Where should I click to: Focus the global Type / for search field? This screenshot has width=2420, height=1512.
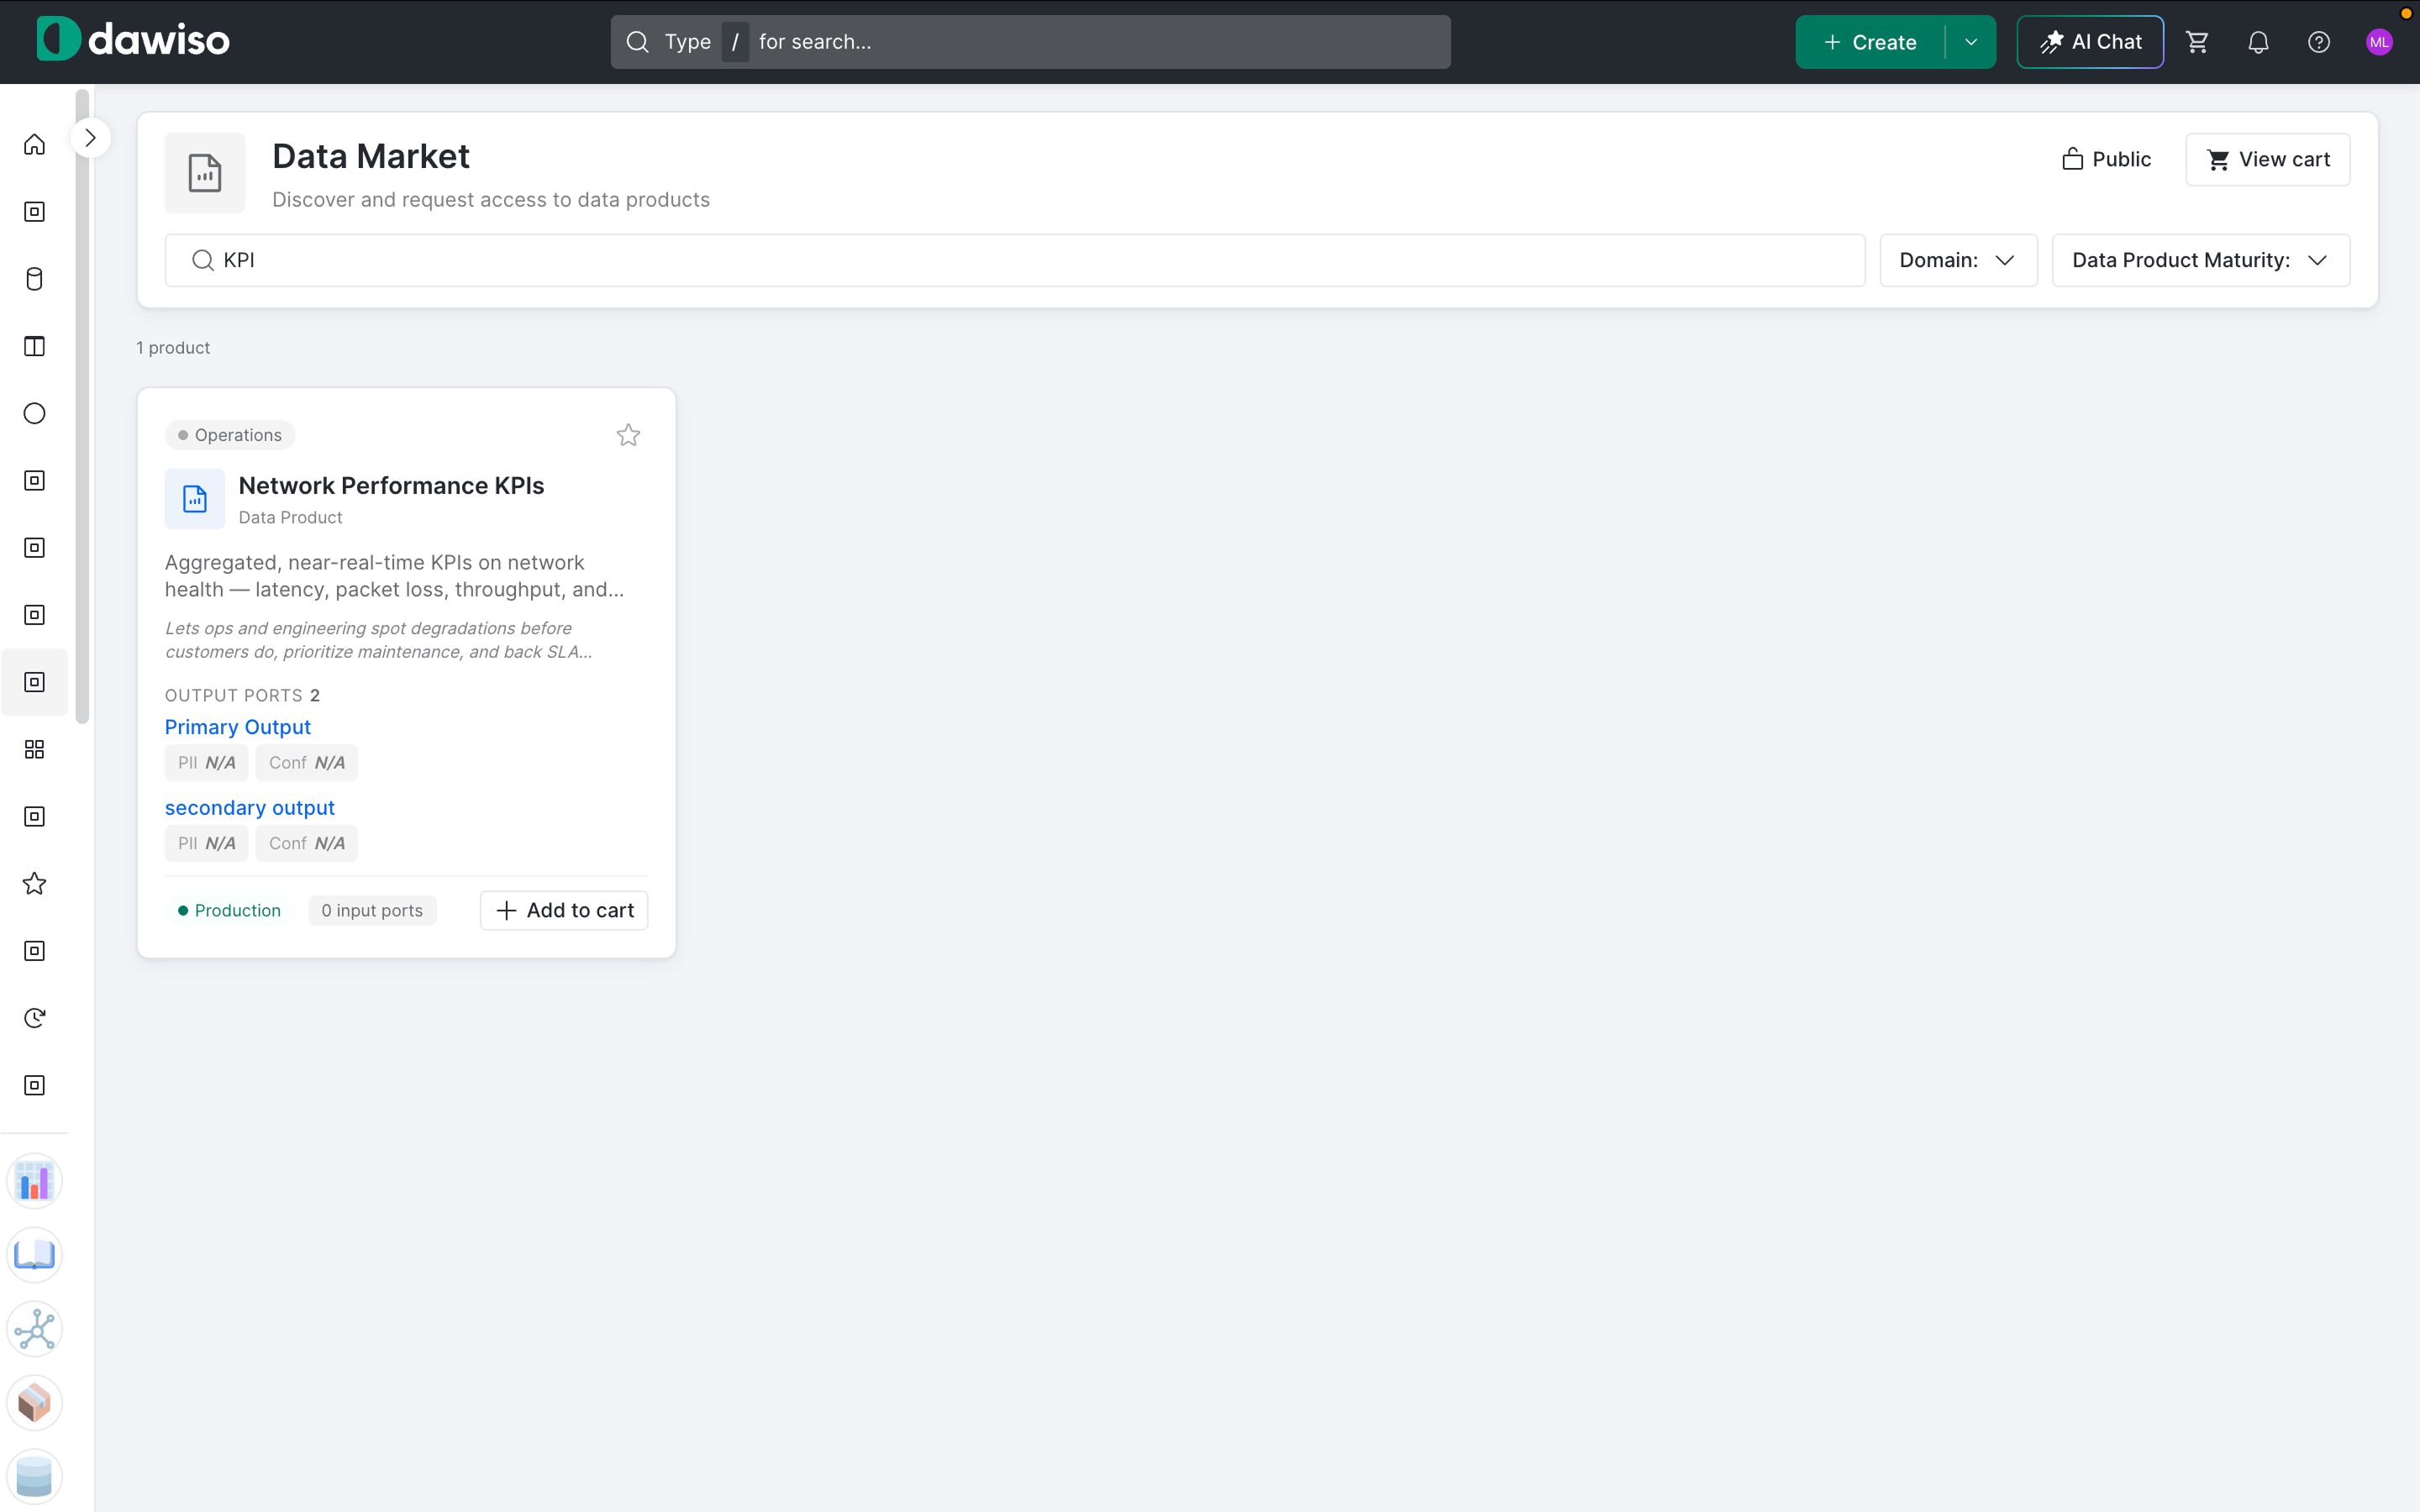[1030, 42]
